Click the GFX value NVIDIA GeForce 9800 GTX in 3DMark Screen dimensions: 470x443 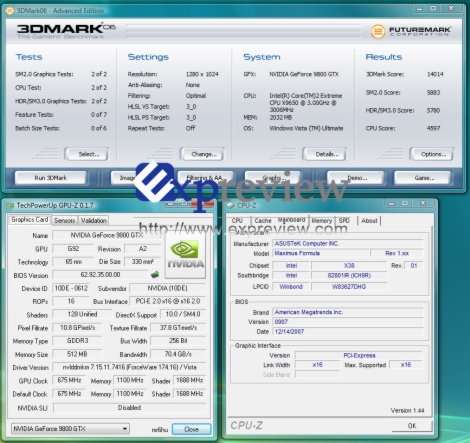point(304,74)
